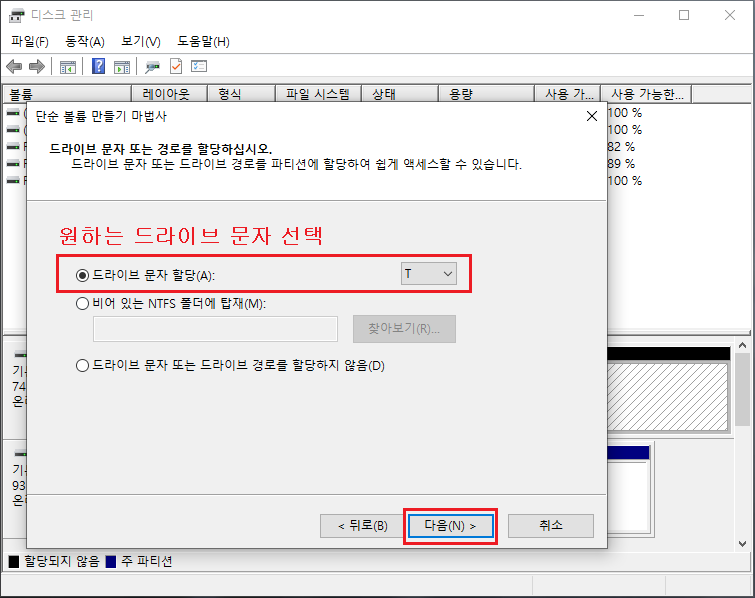Select the 드라이브 문자 할당(A) radio button
The width and height of the screenshot is (755, 598).
click(82, 275)
